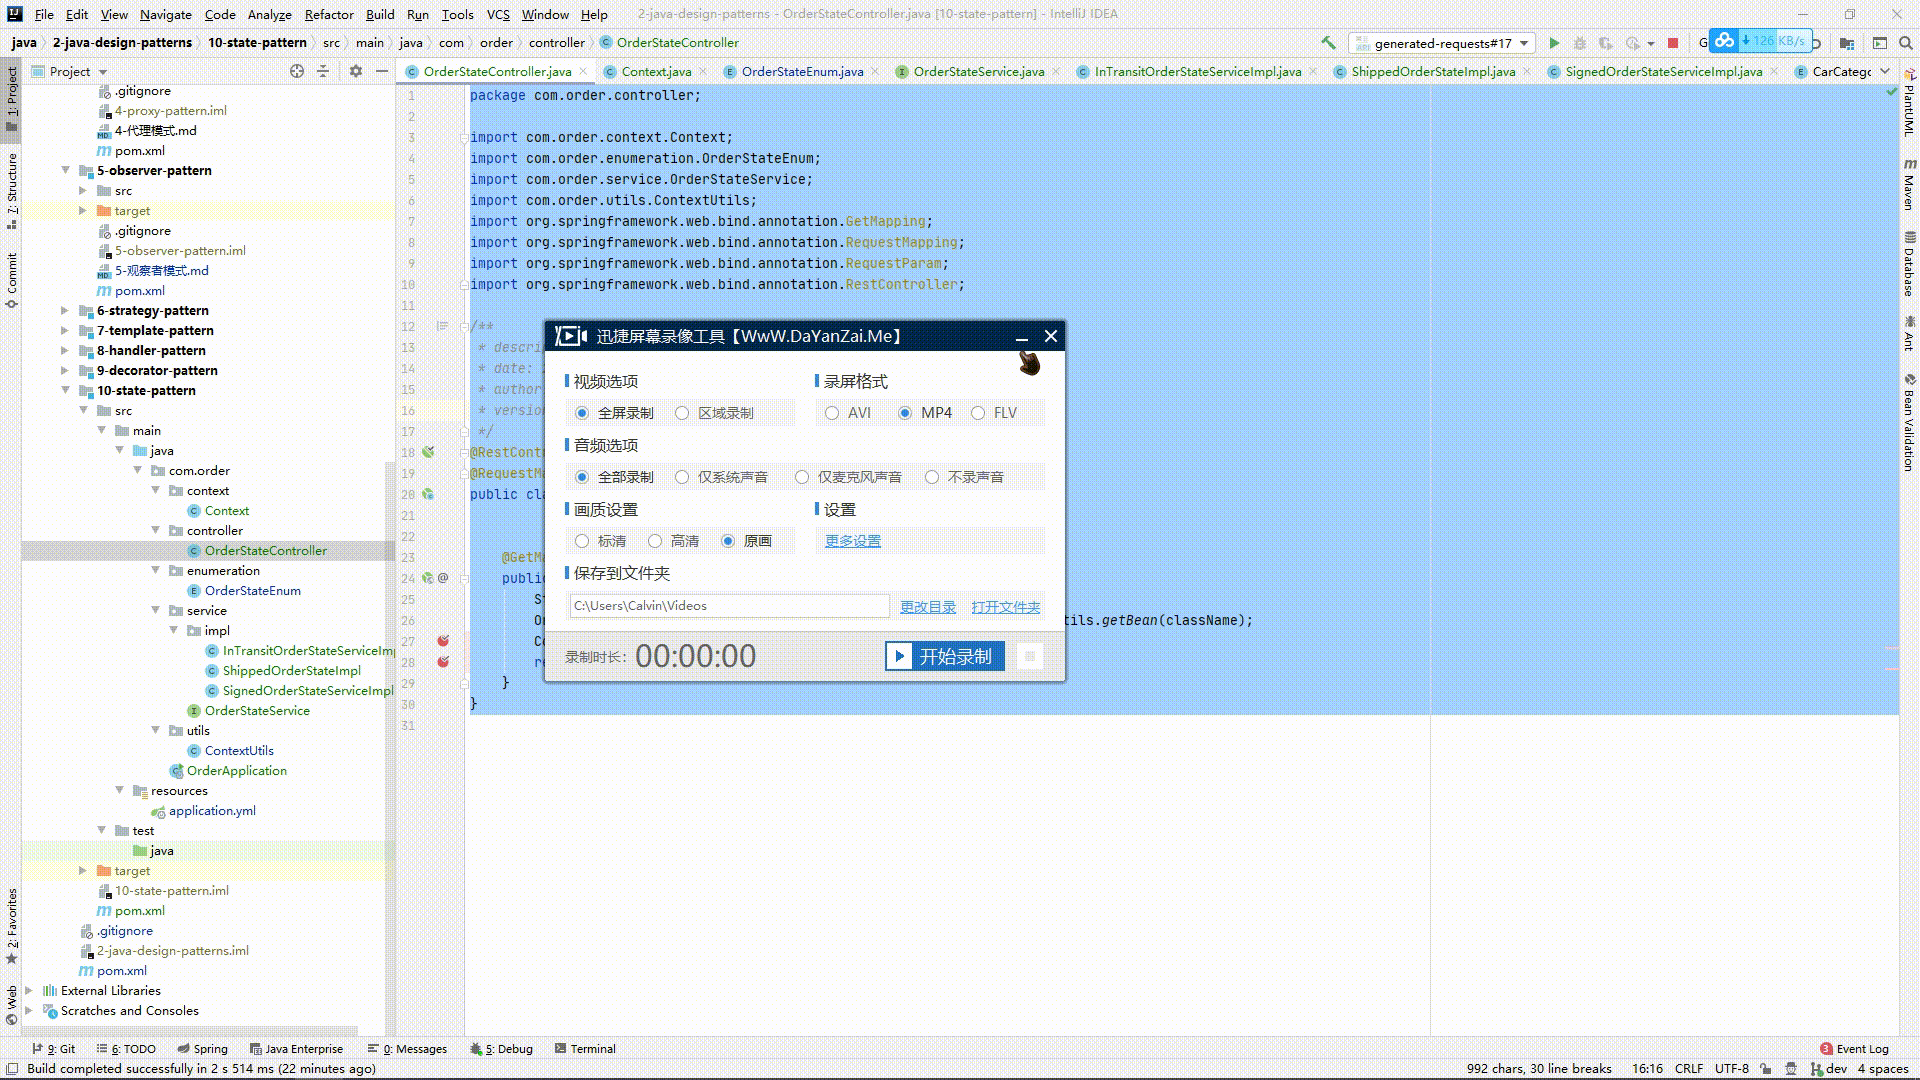This screenshot has width=1920, height=1080.
Task: Choose AVI recording format
Action: [x=848, y=413]
